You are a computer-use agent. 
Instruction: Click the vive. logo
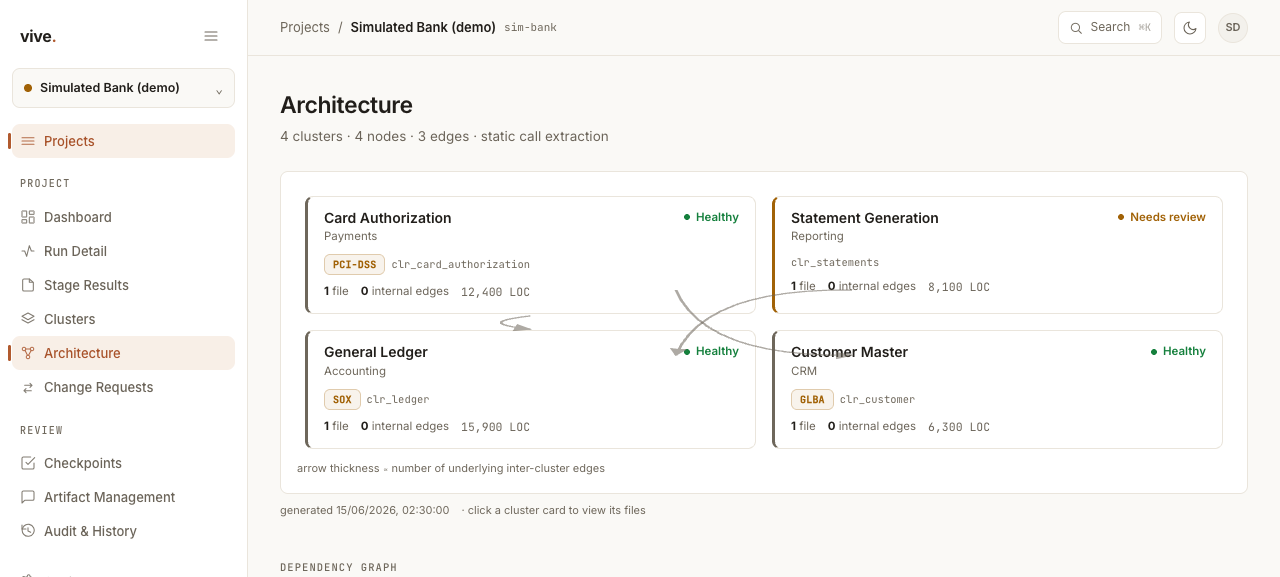[x=38, y=36]
